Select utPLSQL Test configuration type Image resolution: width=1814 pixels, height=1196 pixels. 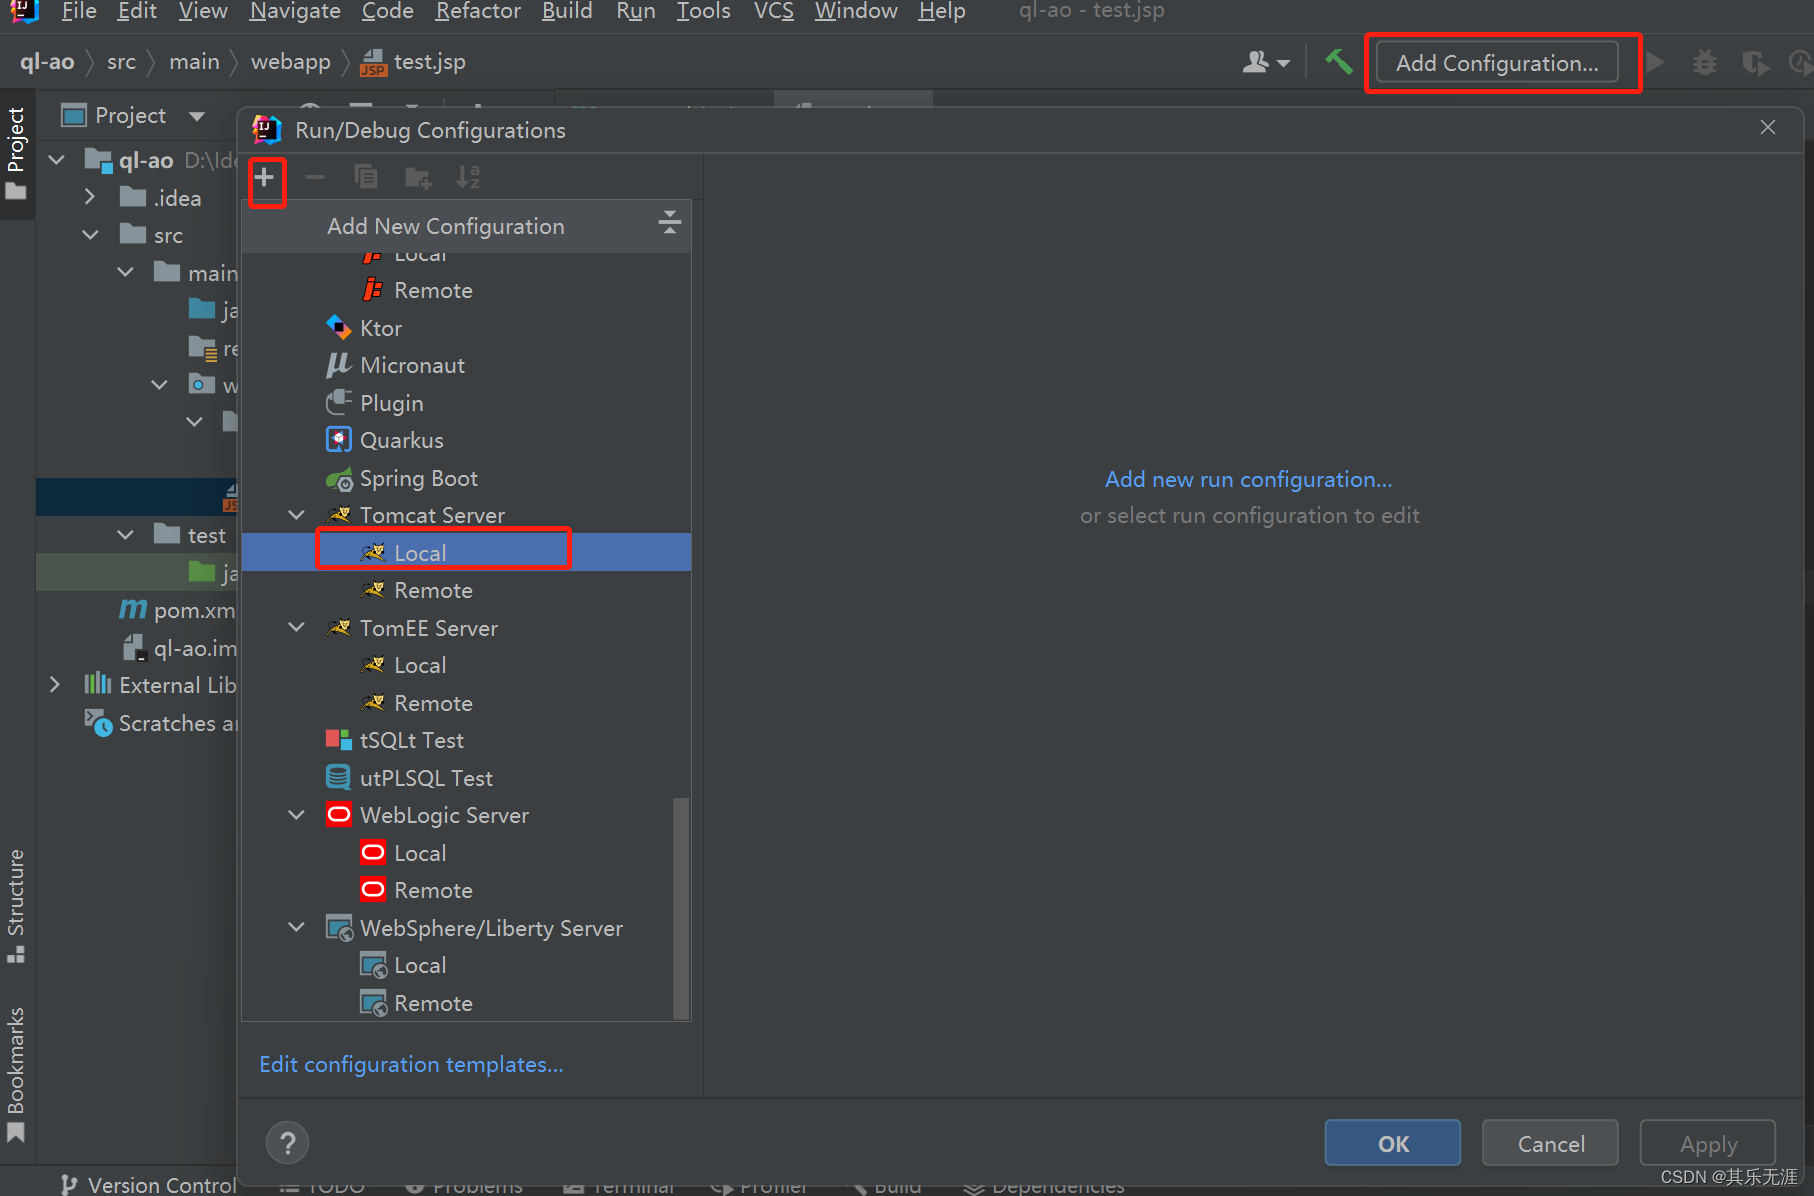466,778
